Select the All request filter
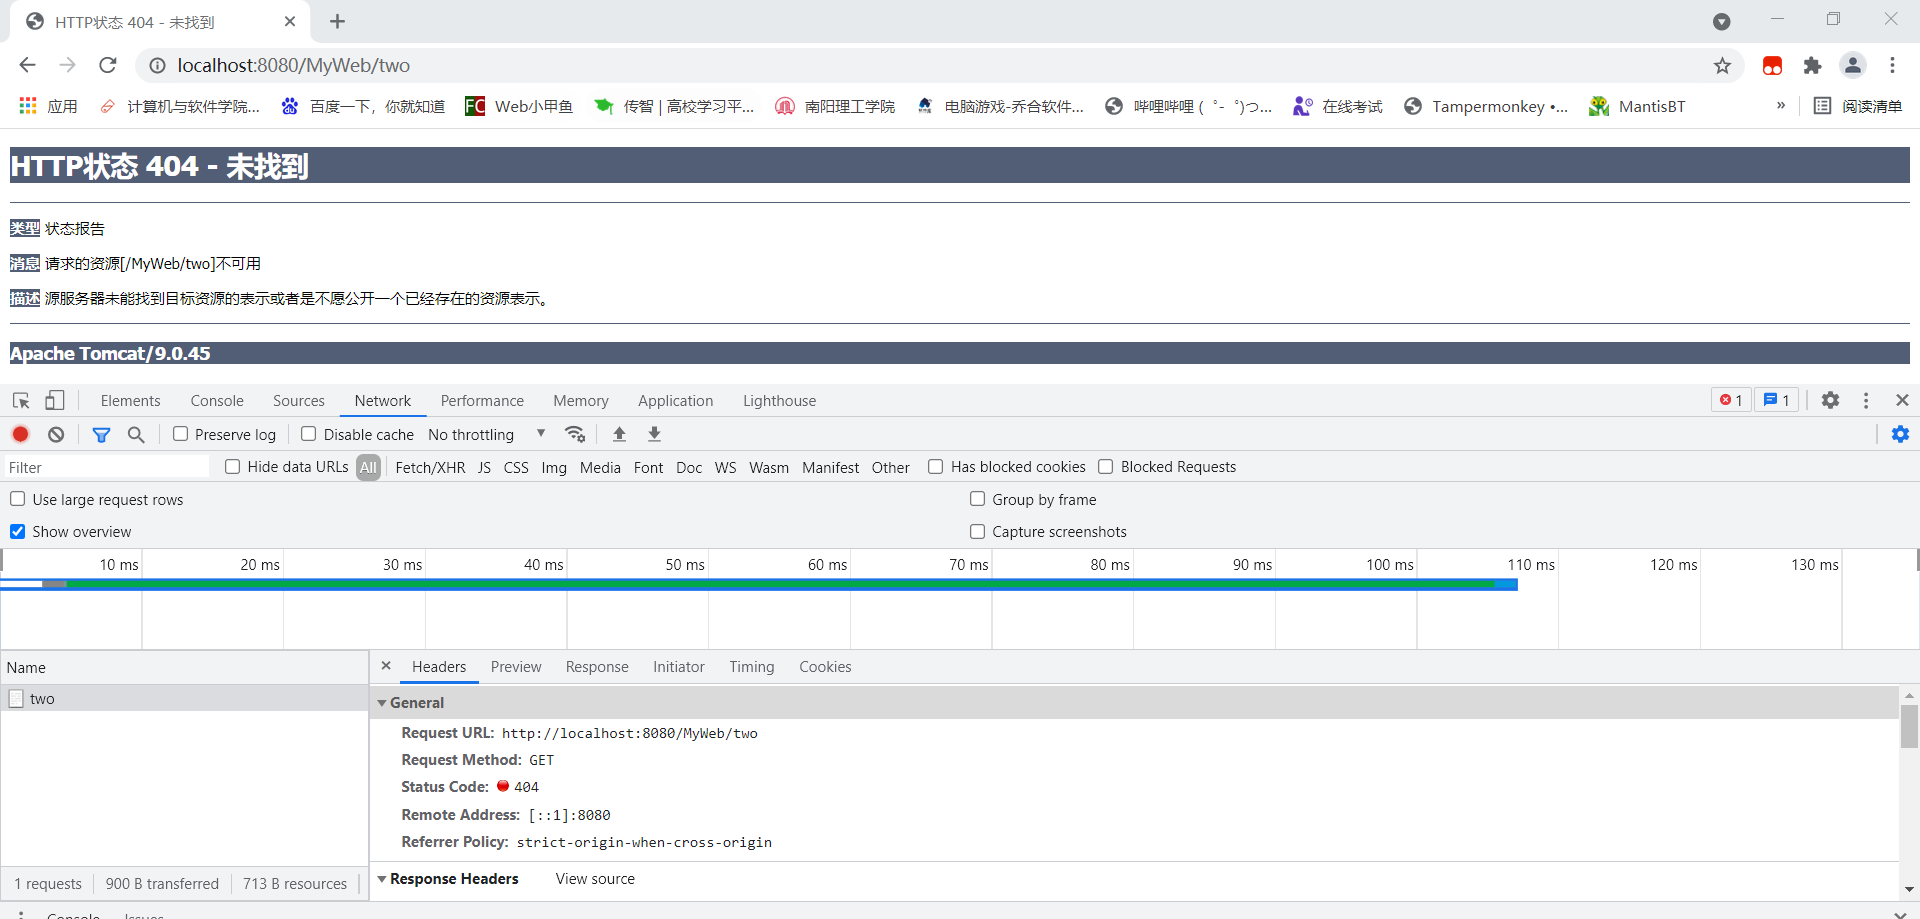Viewport: 1920px width, 919px height. [368, 467]
